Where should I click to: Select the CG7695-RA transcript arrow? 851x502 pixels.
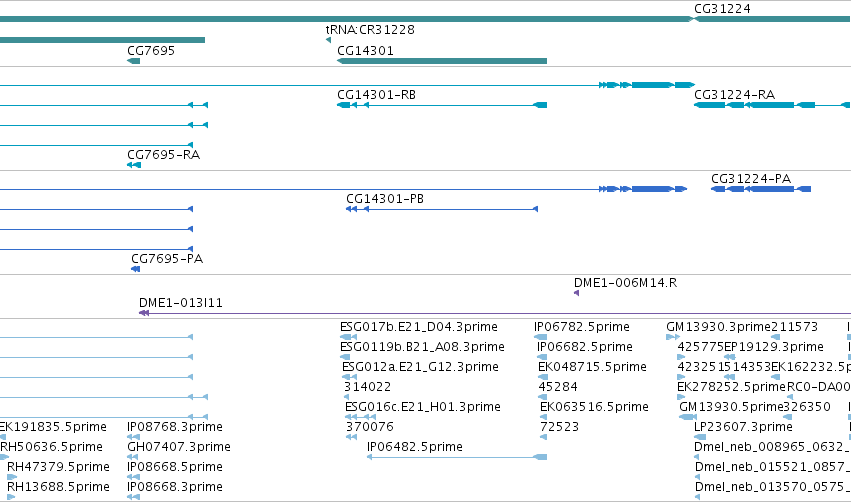[x=134, y=165]
